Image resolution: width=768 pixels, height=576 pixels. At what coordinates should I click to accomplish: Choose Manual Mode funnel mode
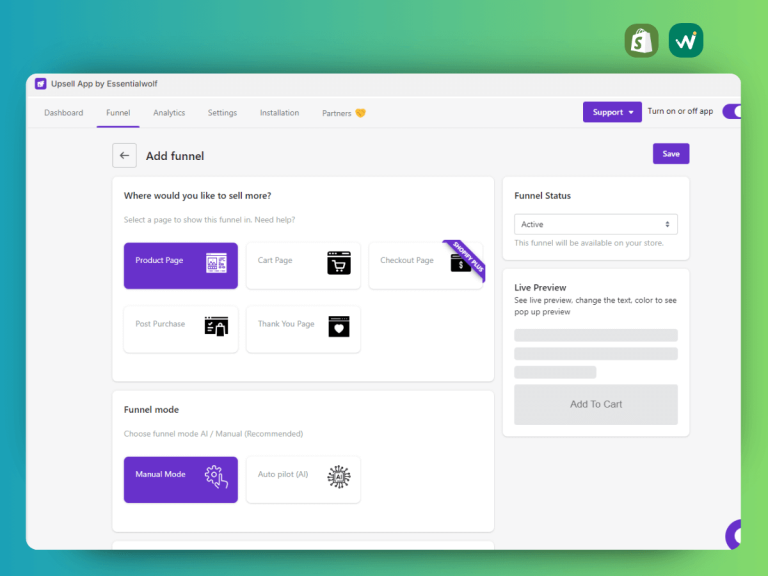click(181, 480)
